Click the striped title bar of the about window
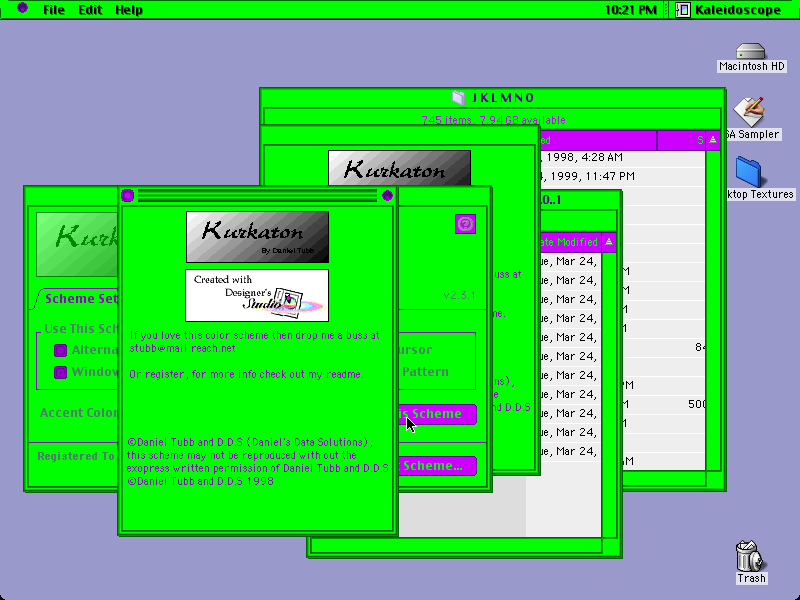Image resolution: width=800 pixels, height=600 pixels. click(257, 195)
